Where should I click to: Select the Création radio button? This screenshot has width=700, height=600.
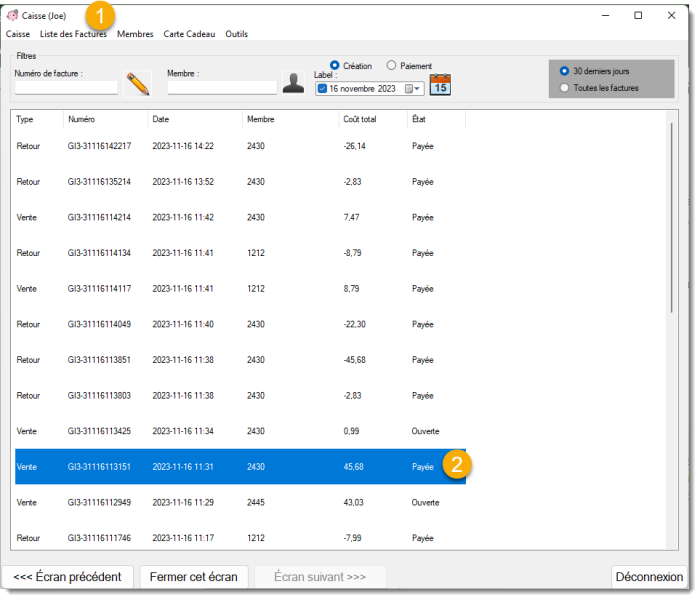[x=334, y=66]
